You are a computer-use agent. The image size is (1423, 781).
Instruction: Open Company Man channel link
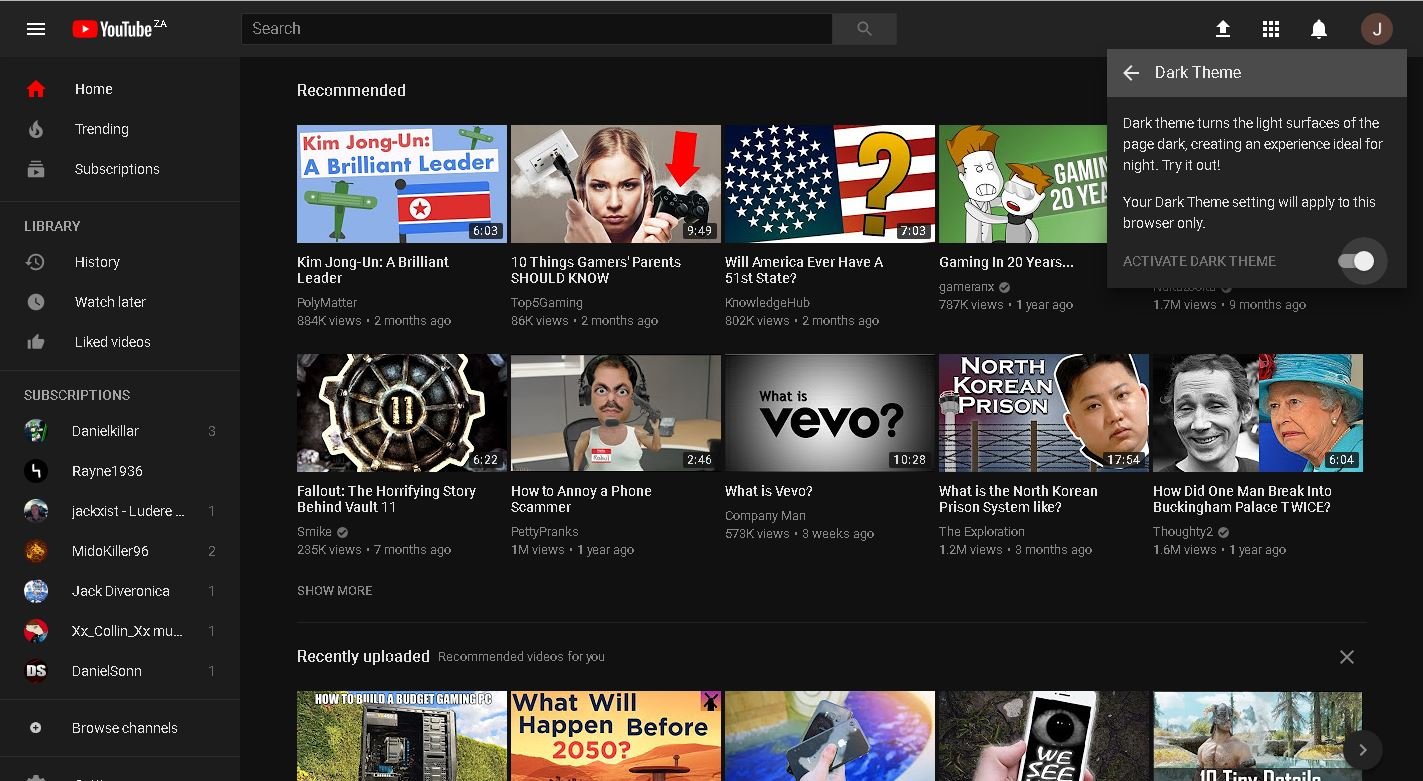(x=765, y=516)
